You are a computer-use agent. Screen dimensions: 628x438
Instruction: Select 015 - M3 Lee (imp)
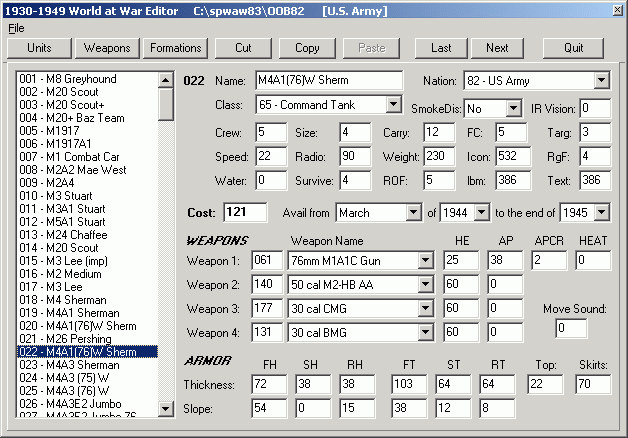click(87, 261)
